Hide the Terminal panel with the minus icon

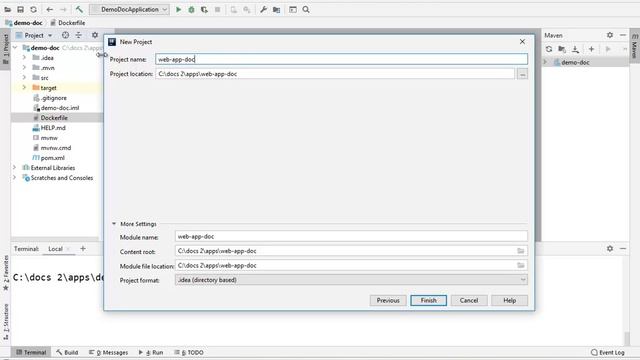point(623,248)
